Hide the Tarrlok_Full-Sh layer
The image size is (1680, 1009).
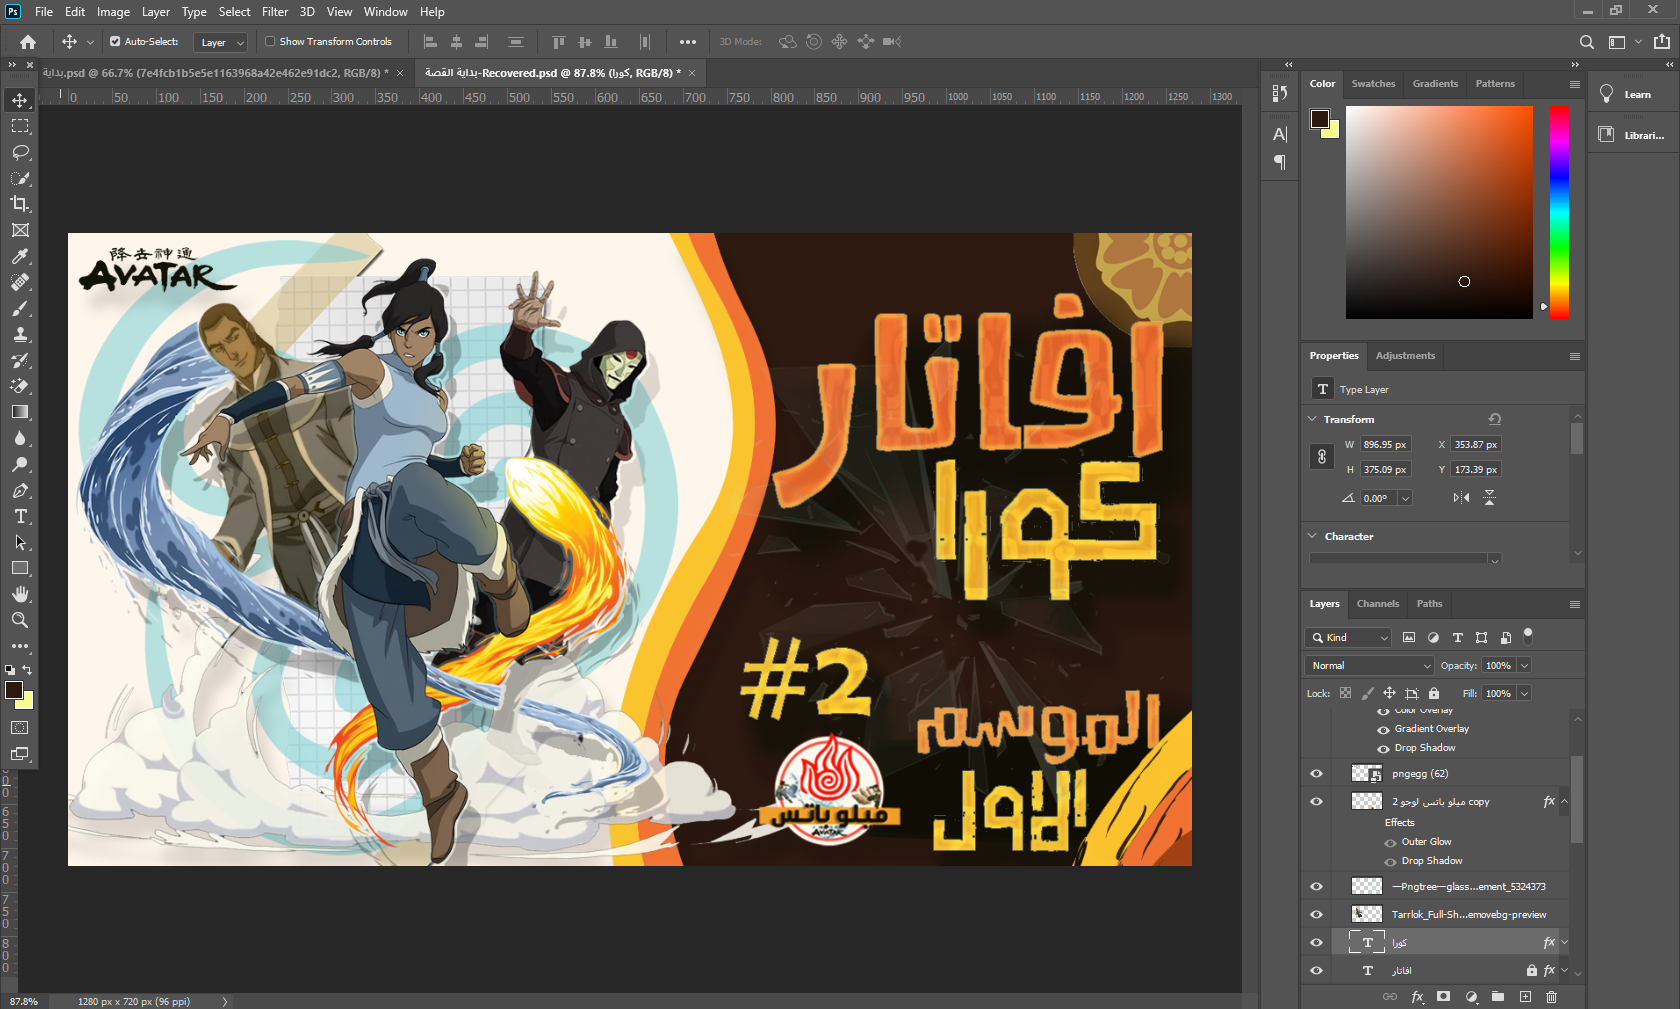pos(1316,915)
